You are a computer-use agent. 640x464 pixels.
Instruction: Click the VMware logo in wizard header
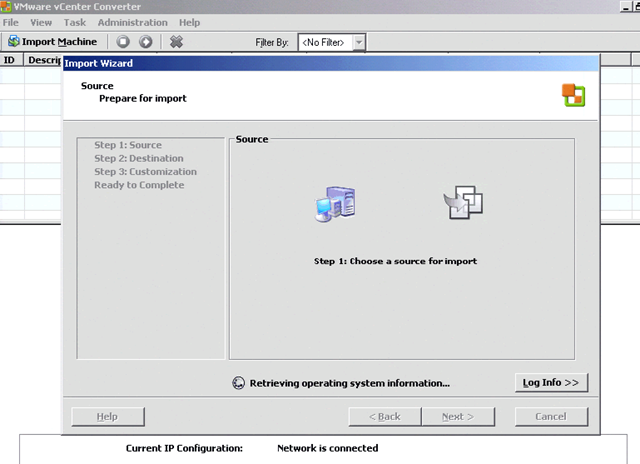click(573, 95)
